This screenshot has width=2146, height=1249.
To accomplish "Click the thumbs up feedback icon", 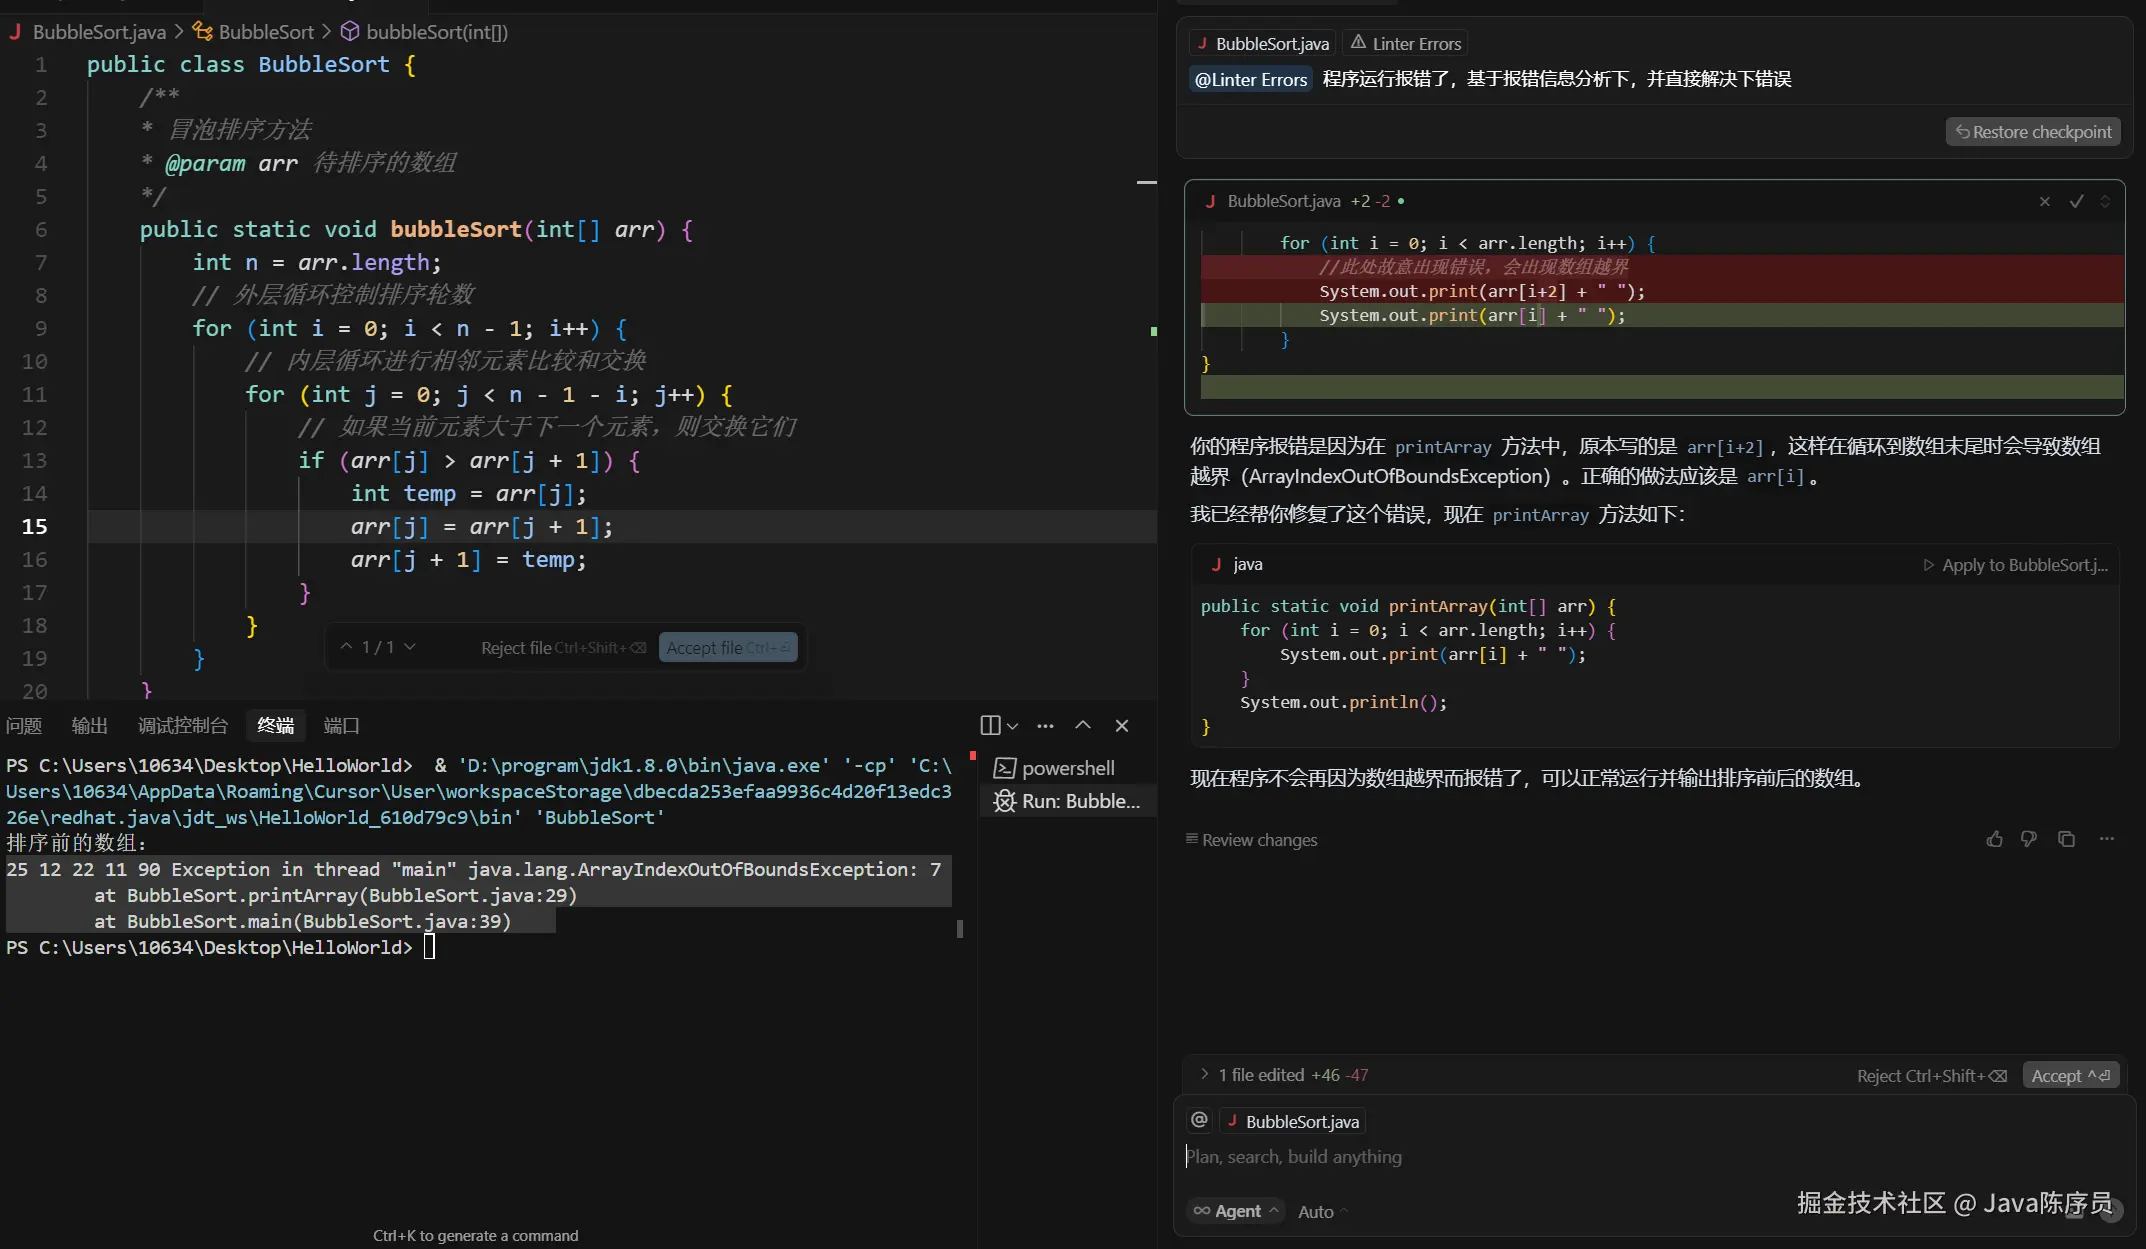I will [1994, 839].
